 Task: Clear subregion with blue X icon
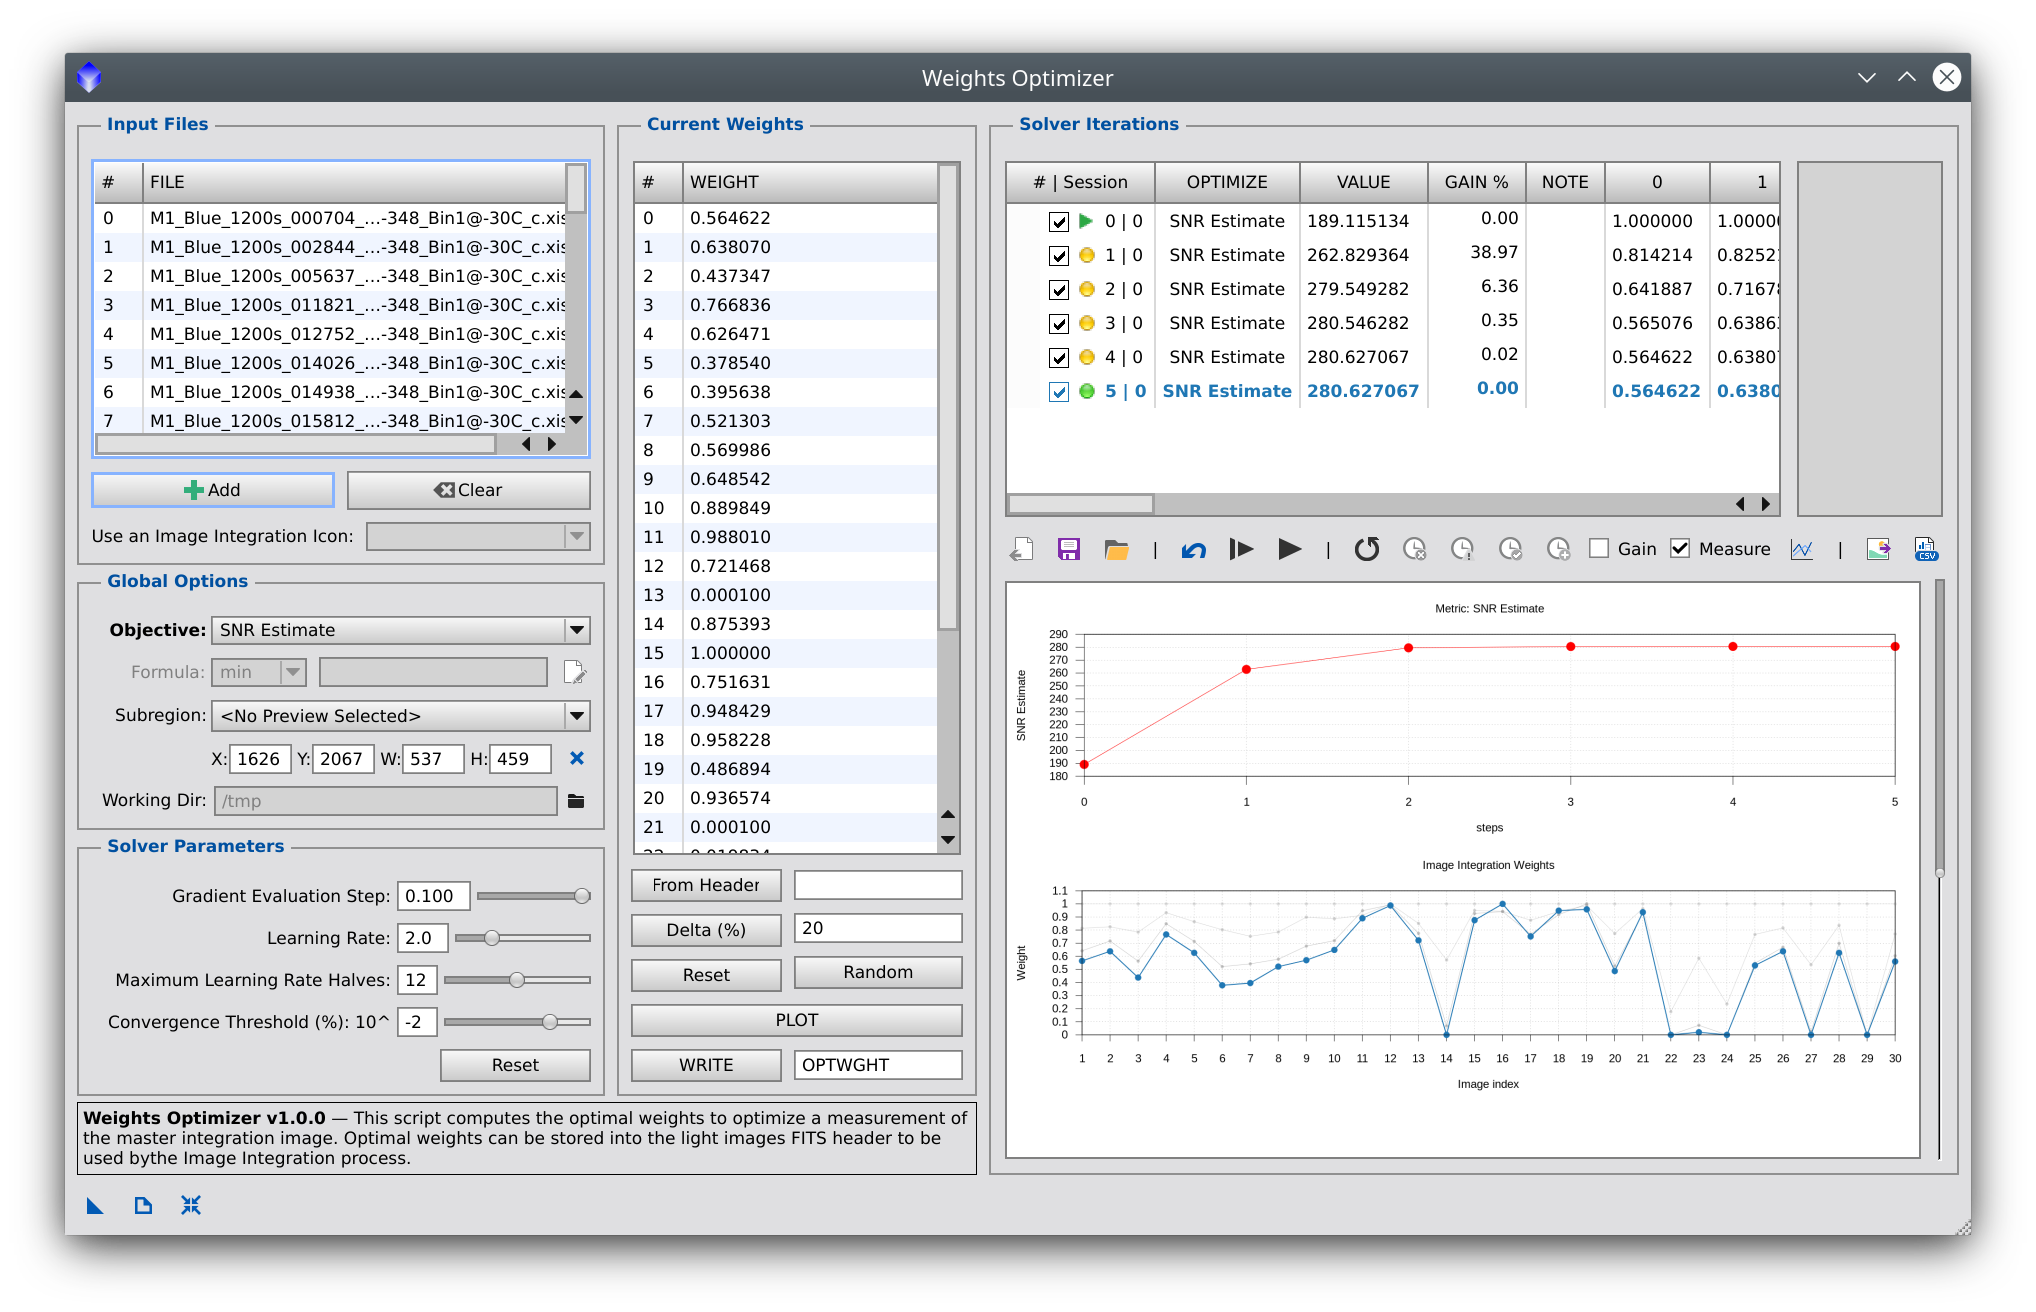point(577,758)
